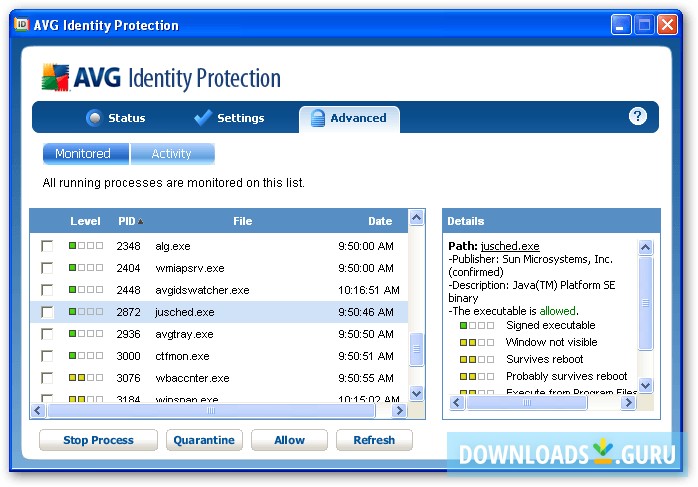Sort the process list by Level
The height and width of the screenshot is (487, 698).
tap(85, 221)
